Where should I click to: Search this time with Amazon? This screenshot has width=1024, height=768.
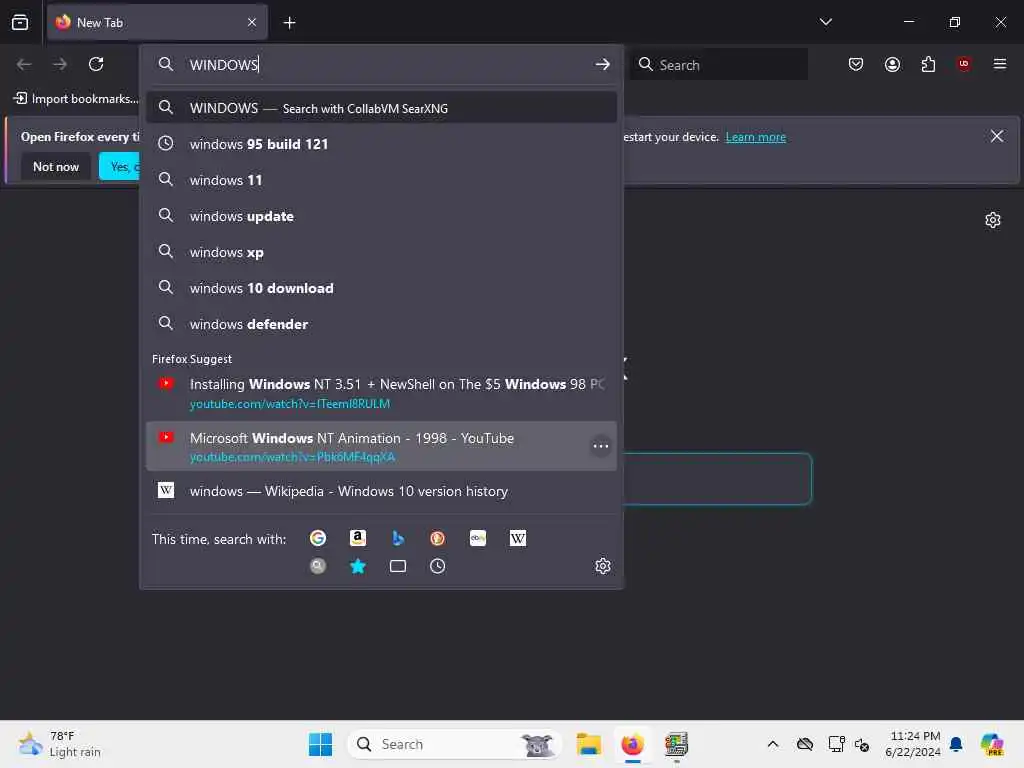357,538
